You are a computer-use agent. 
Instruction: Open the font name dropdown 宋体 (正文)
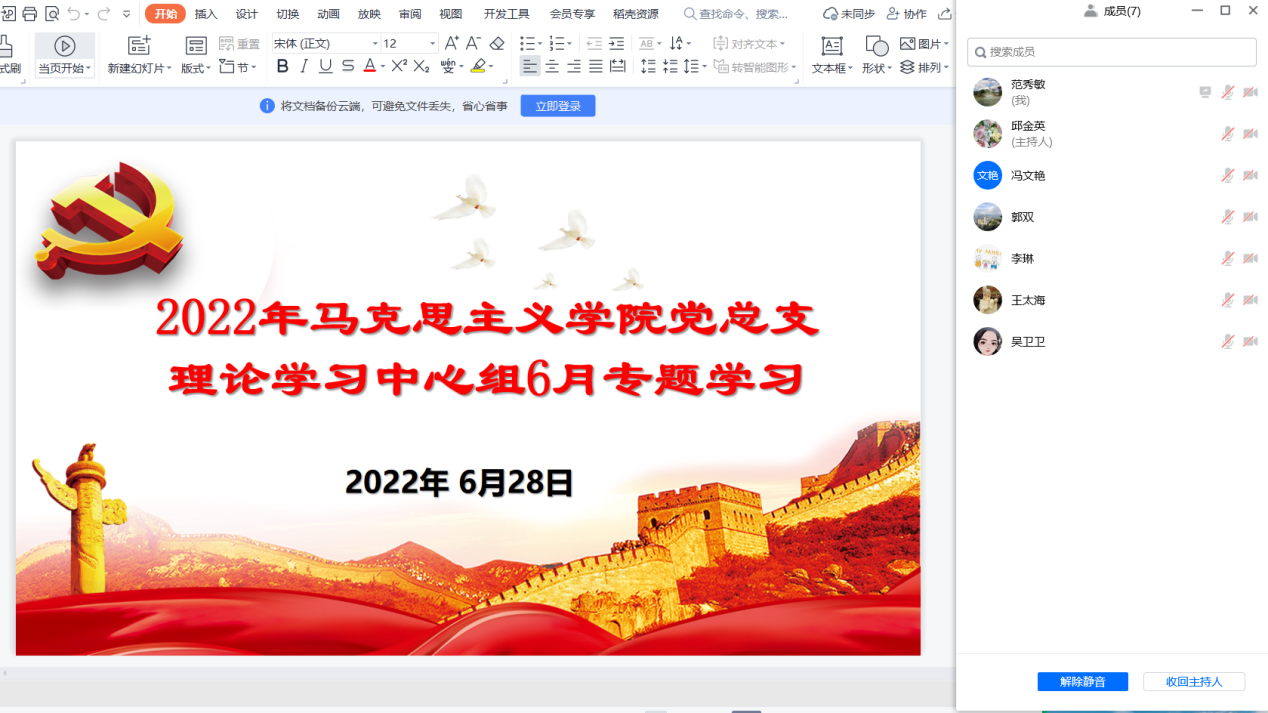click(375, 44)
